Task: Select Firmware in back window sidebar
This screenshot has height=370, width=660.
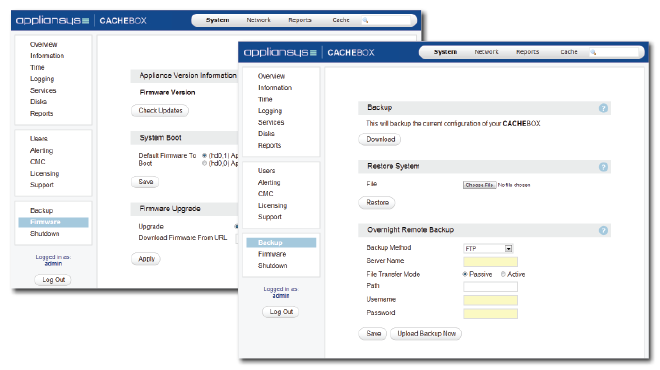Action: (x=53, y=222)
